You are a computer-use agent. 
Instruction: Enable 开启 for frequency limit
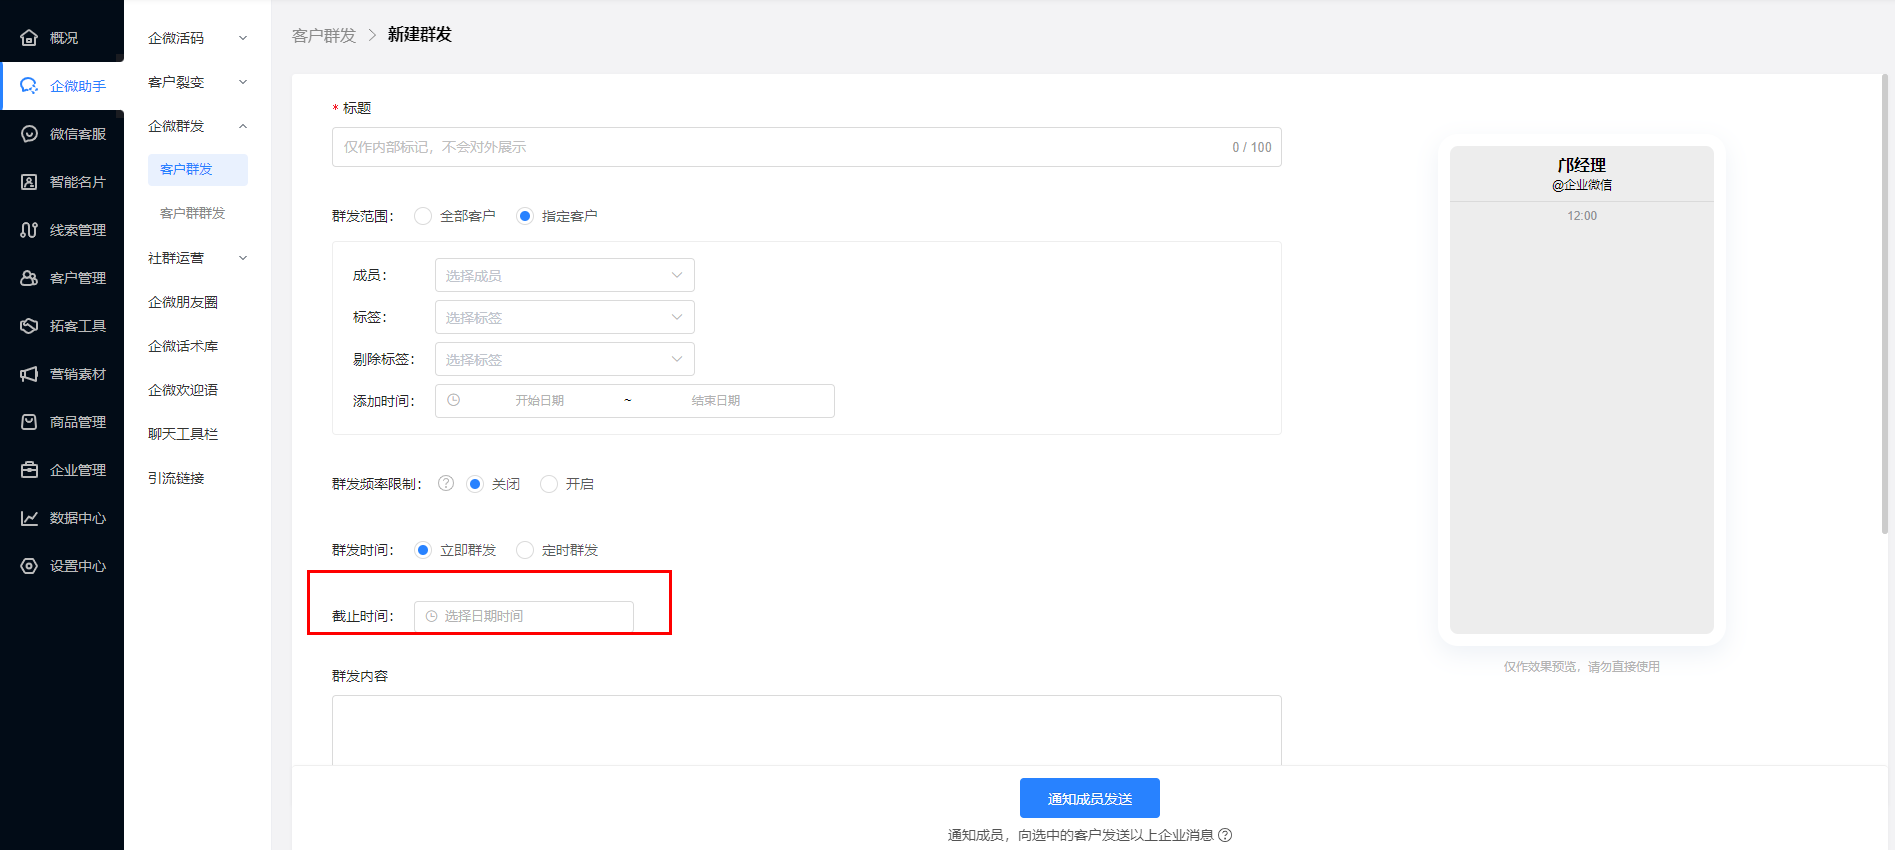coord(549,484)
